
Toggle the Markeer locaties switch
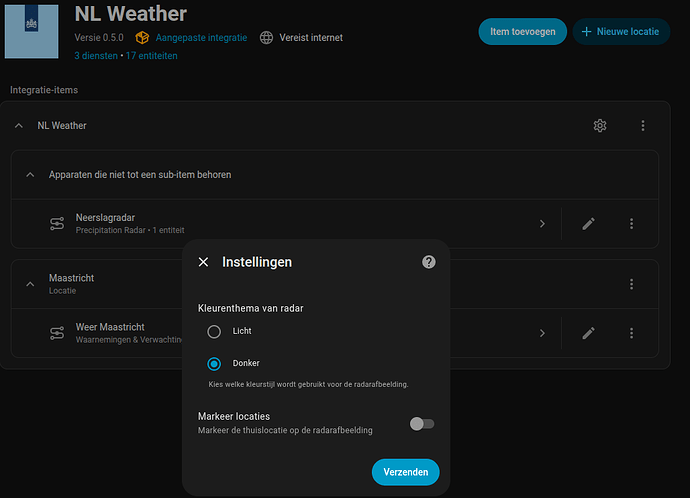coord(422,424)
